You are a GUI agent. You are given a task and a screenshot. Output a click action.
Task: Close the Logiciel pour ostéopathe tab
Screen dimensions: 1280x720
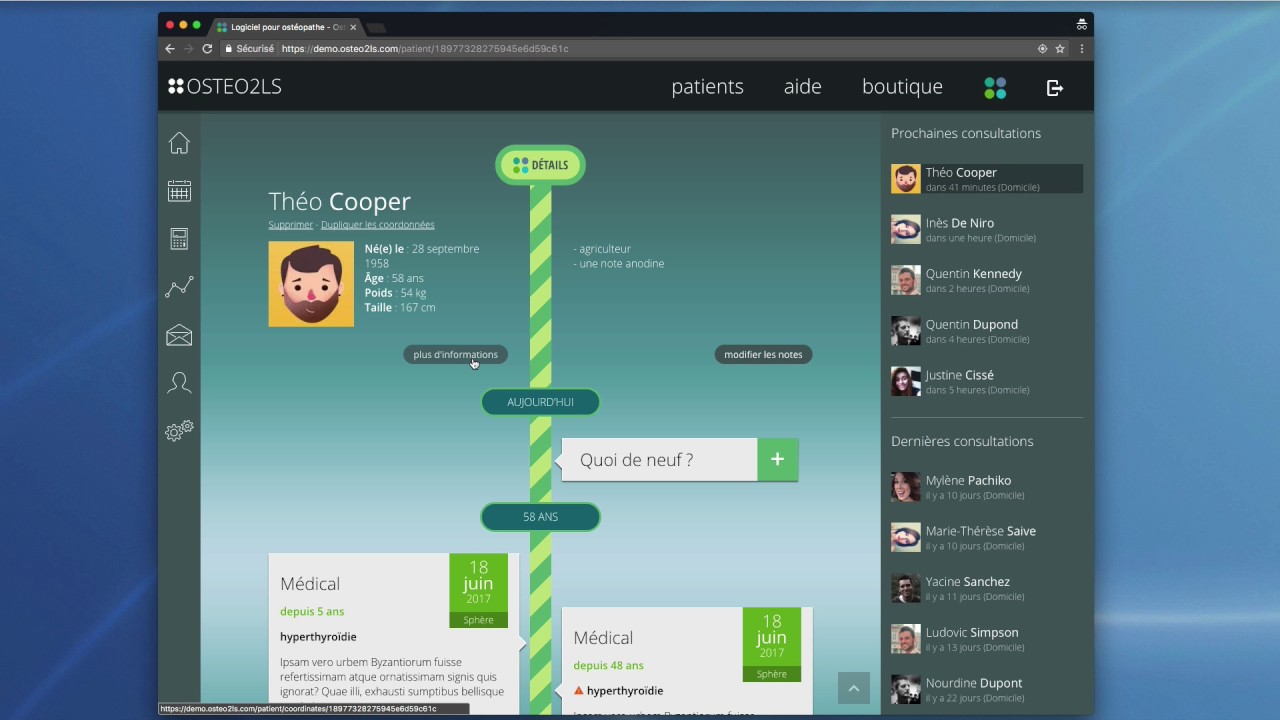tap(353, 27)
